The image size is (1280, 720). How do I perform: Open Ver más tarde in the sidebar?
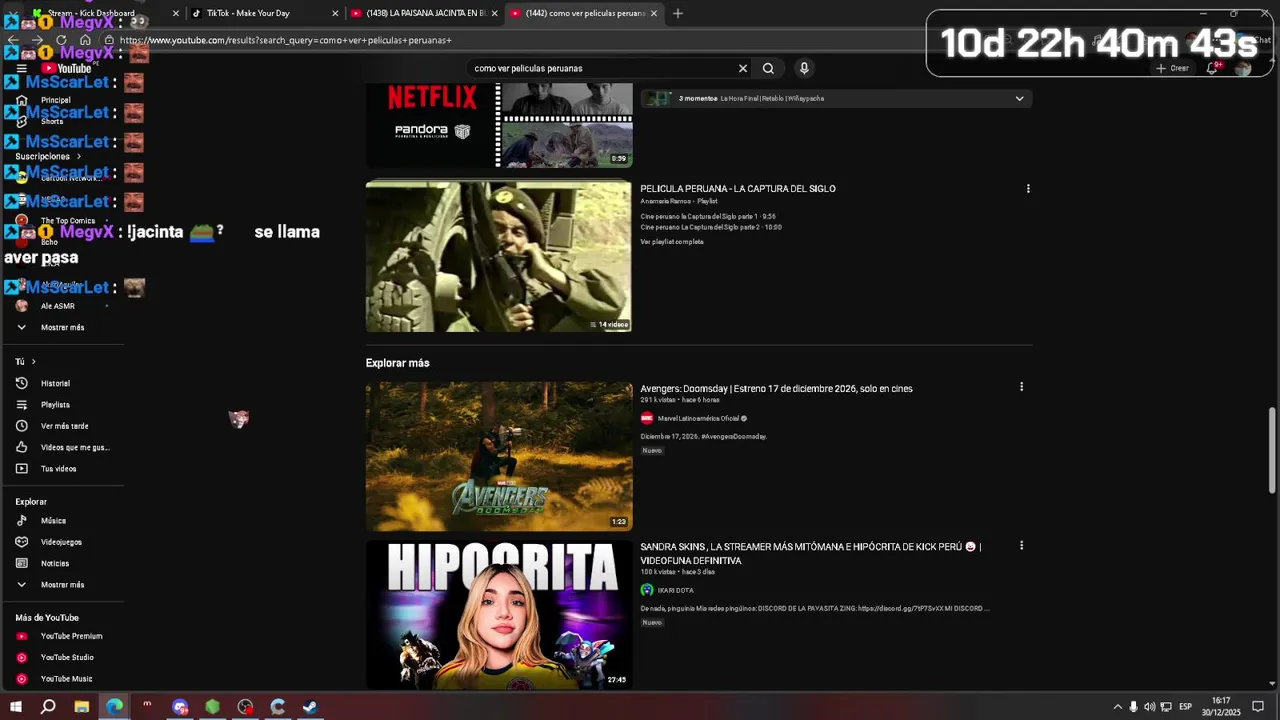click(62, 426)
